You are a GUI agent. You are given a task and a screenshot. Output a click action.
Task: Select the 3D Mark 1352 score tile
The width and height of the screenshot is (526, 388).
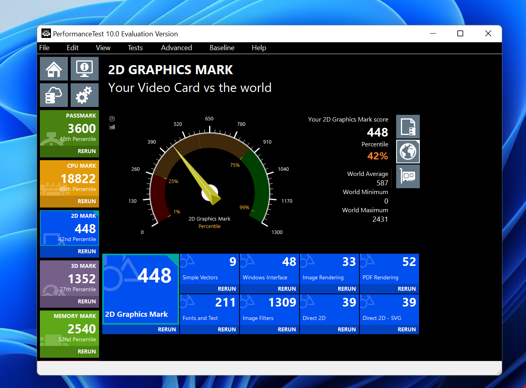pos(69,278)
